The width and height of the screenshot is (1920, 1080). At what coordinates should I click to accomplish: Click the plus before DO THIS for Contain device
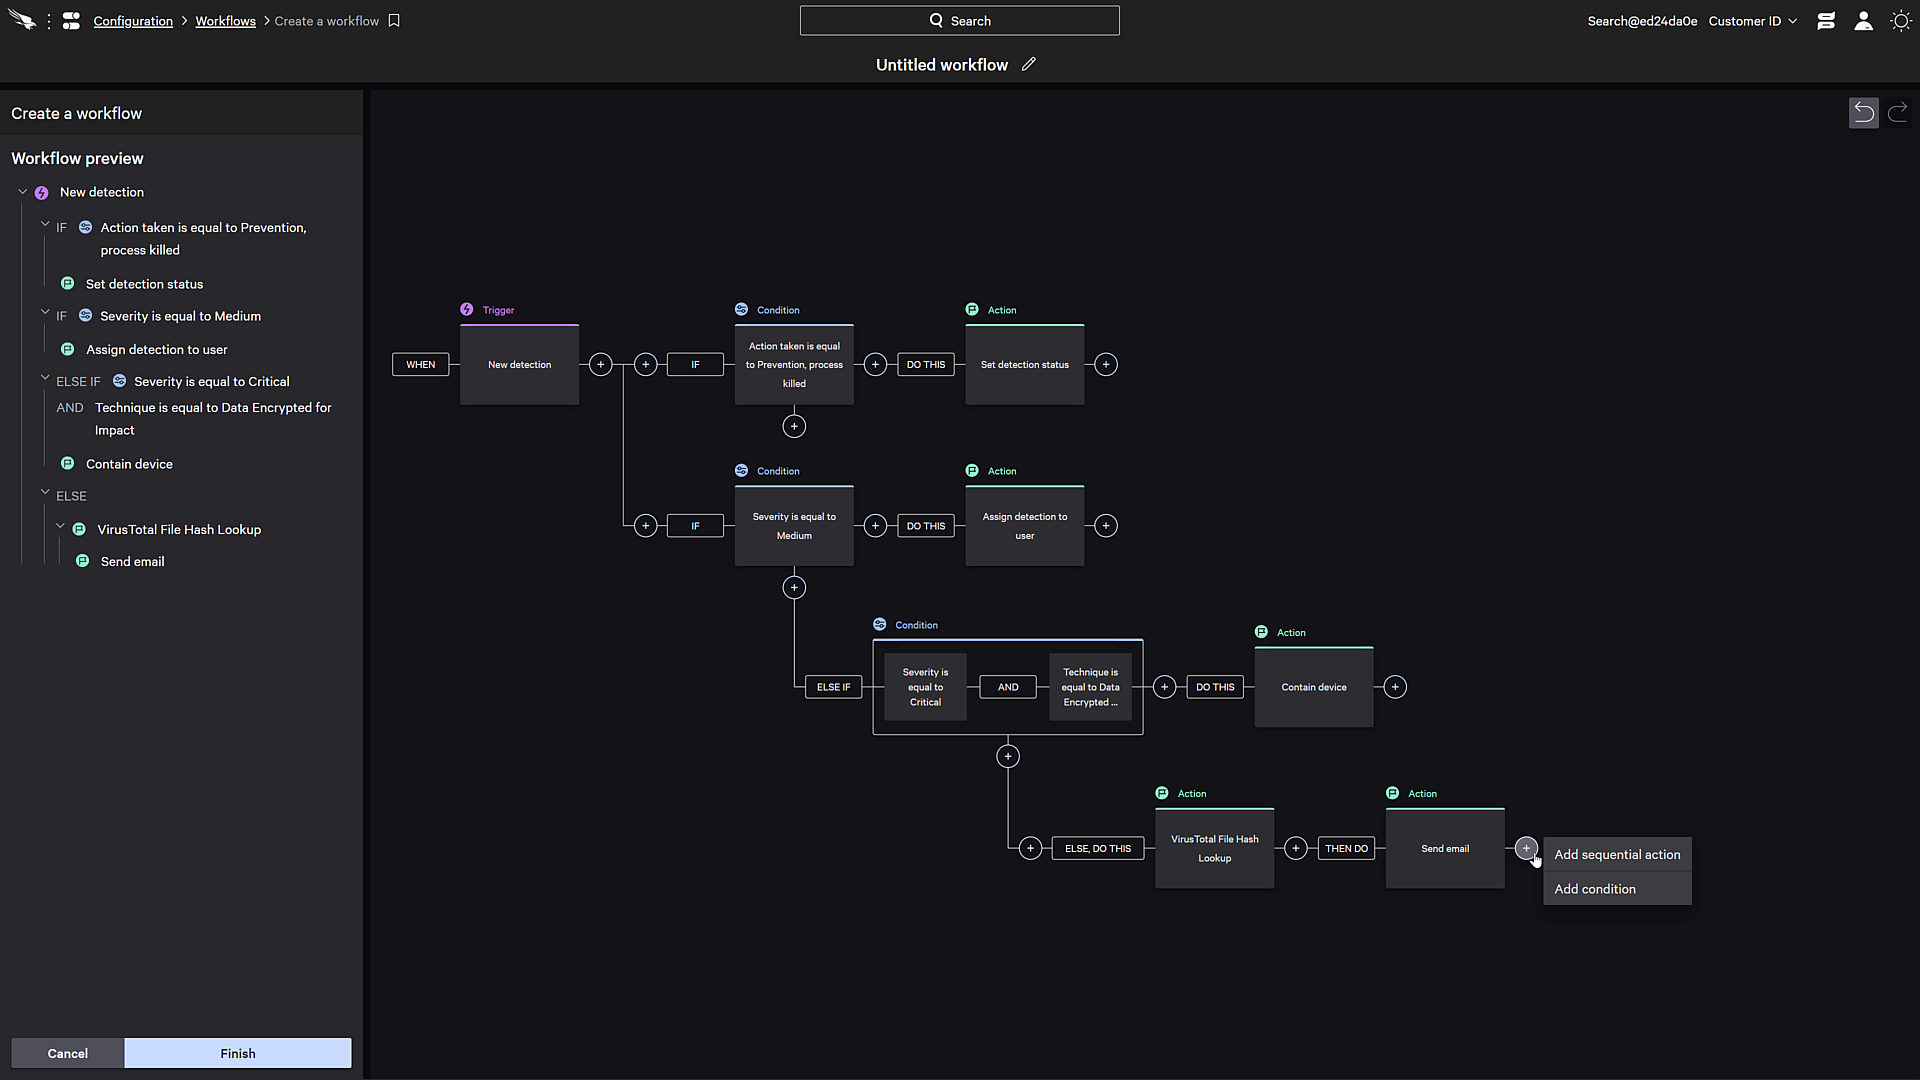1164,687
